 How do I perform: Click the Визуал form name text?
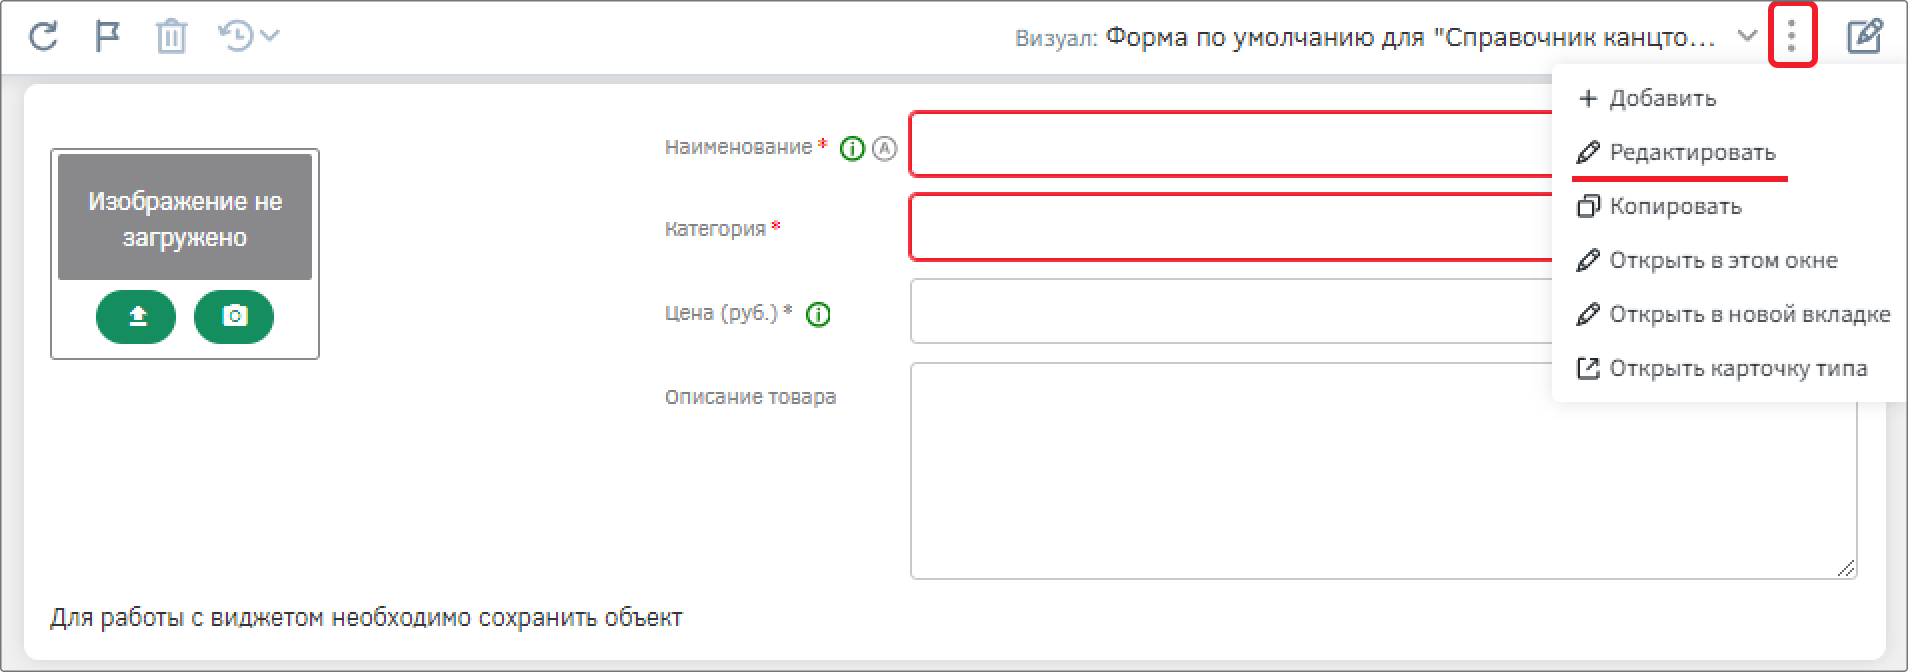coord(1410,38)
